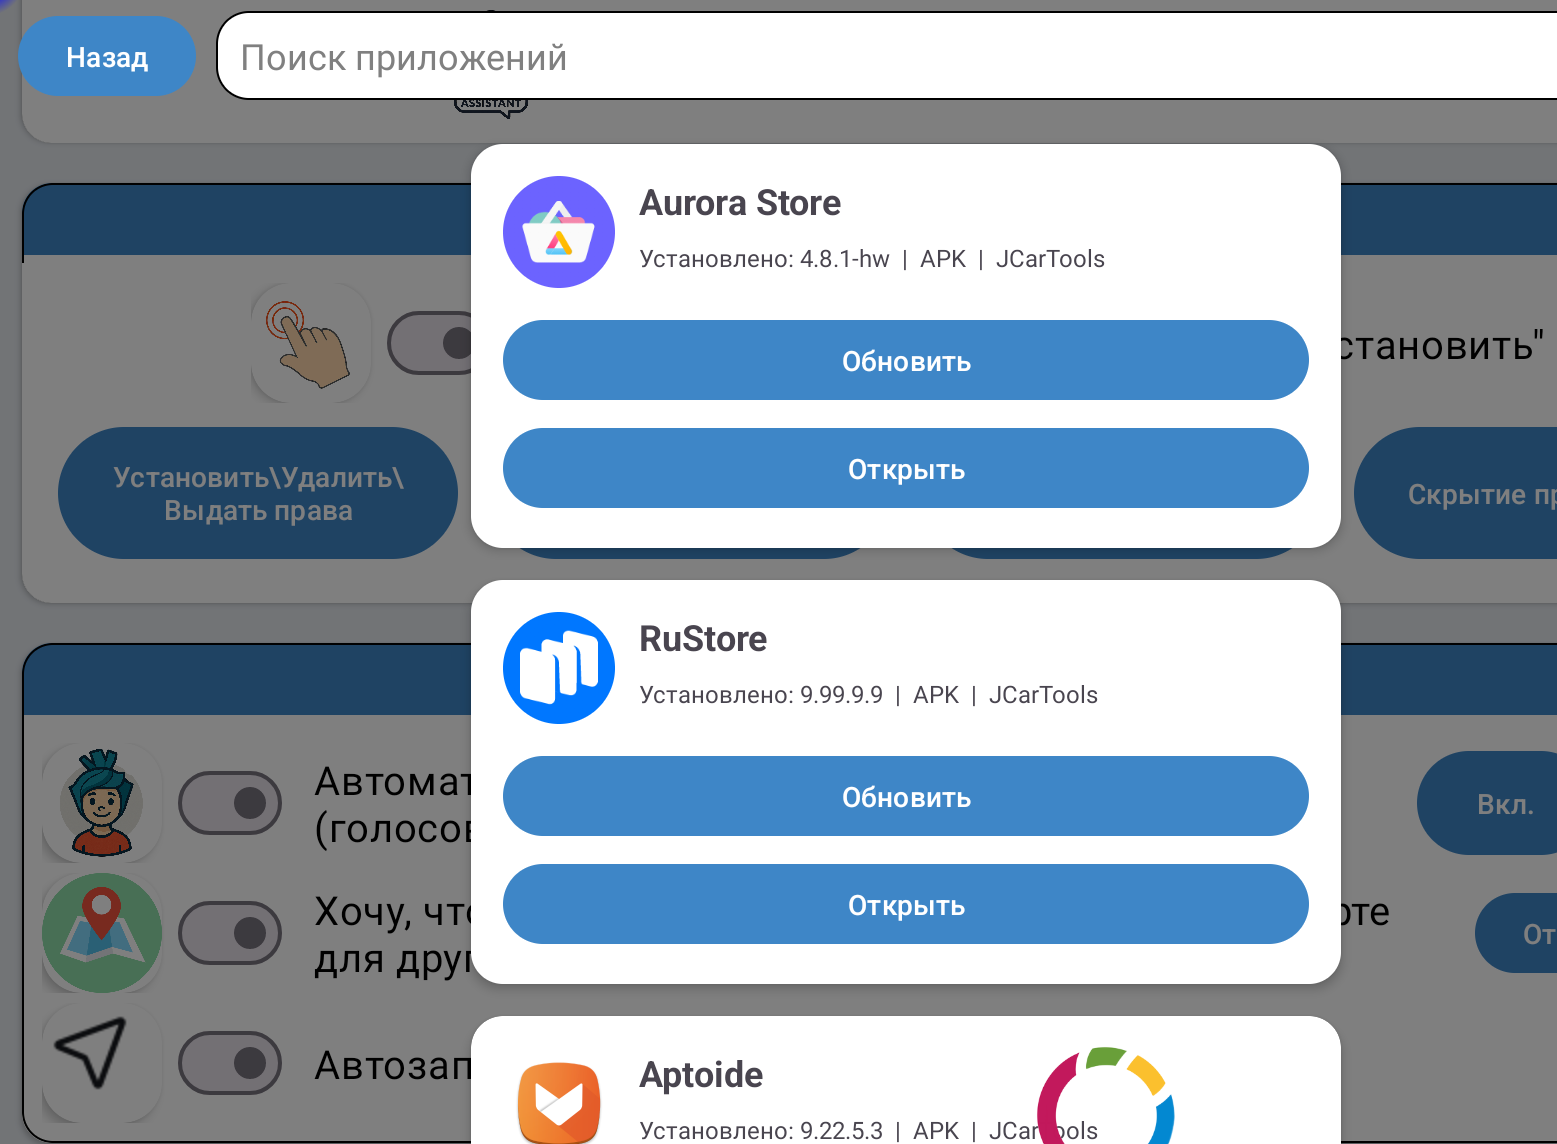This screenshot has width=1557, height=1144.
Task: Open RuStore with Открыть button
Action: click(x=906, y=904)
